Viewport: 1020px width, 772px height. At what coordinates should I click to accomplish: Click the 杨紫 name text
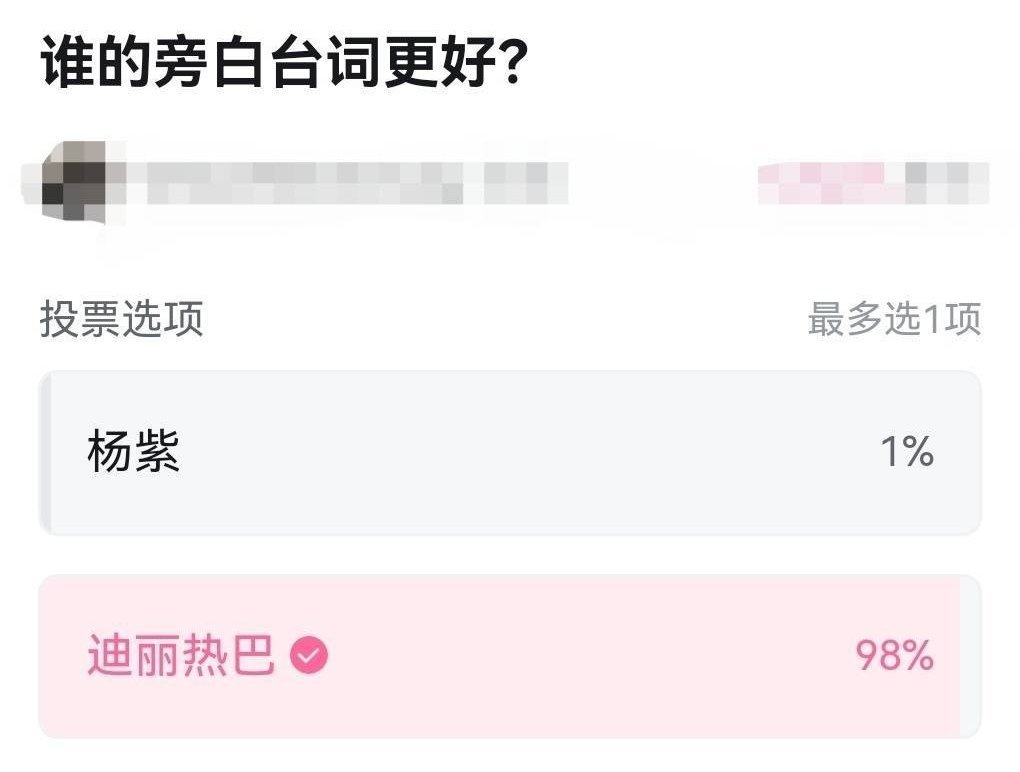[133, 451]
